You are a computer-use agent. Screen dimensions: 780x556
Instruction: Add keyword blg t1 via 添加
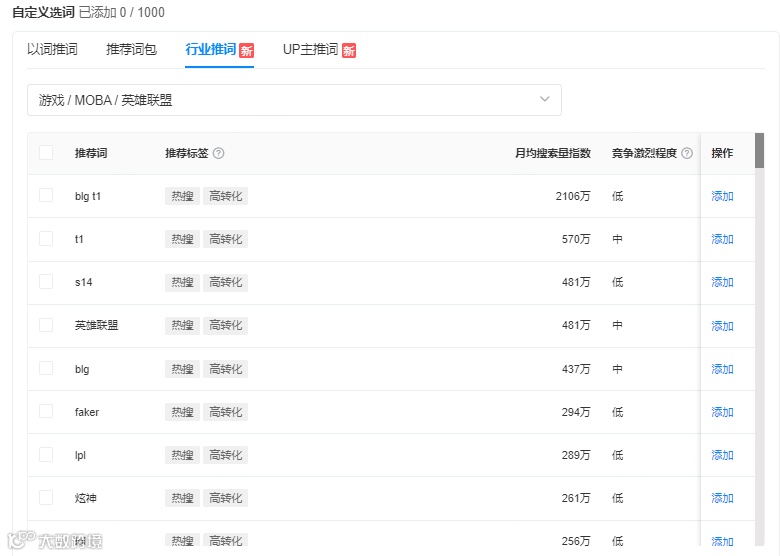[722, 196]
